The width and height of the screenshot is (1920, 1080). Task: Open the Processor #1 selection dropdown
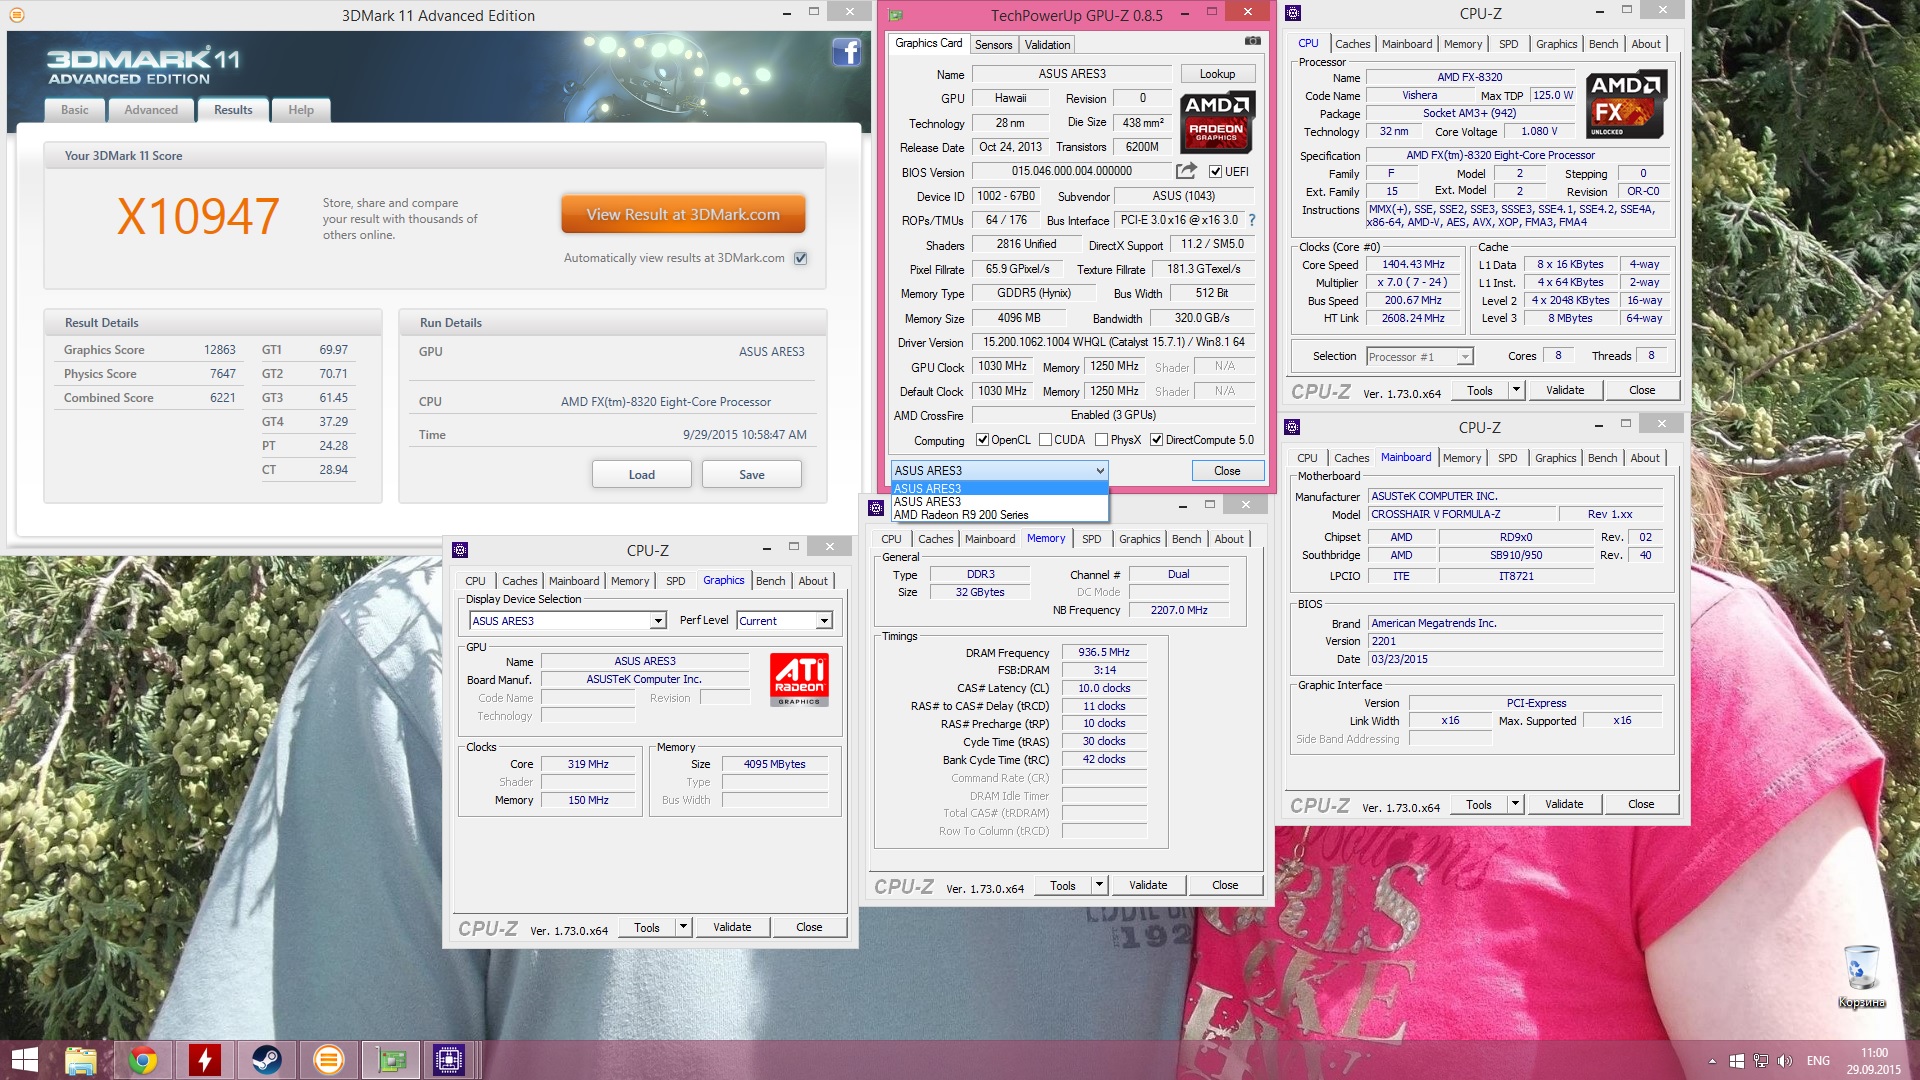[x=1465, y=357]
